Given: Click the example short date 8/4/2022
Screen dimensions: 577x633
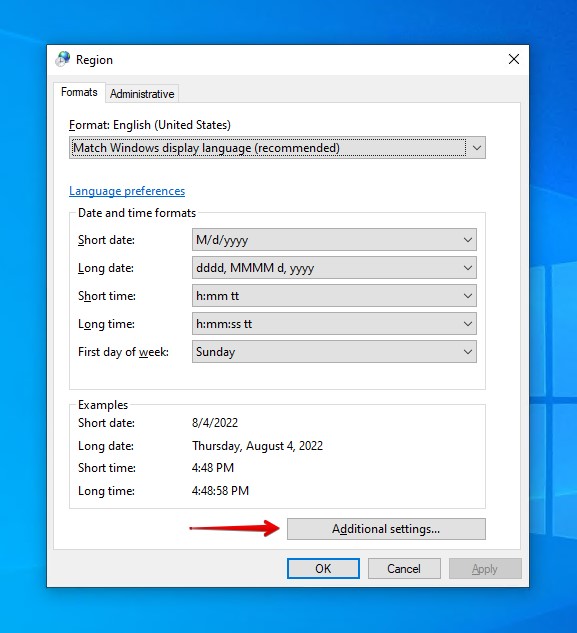Looking at the screenshot, I should (x=215, y=423).
